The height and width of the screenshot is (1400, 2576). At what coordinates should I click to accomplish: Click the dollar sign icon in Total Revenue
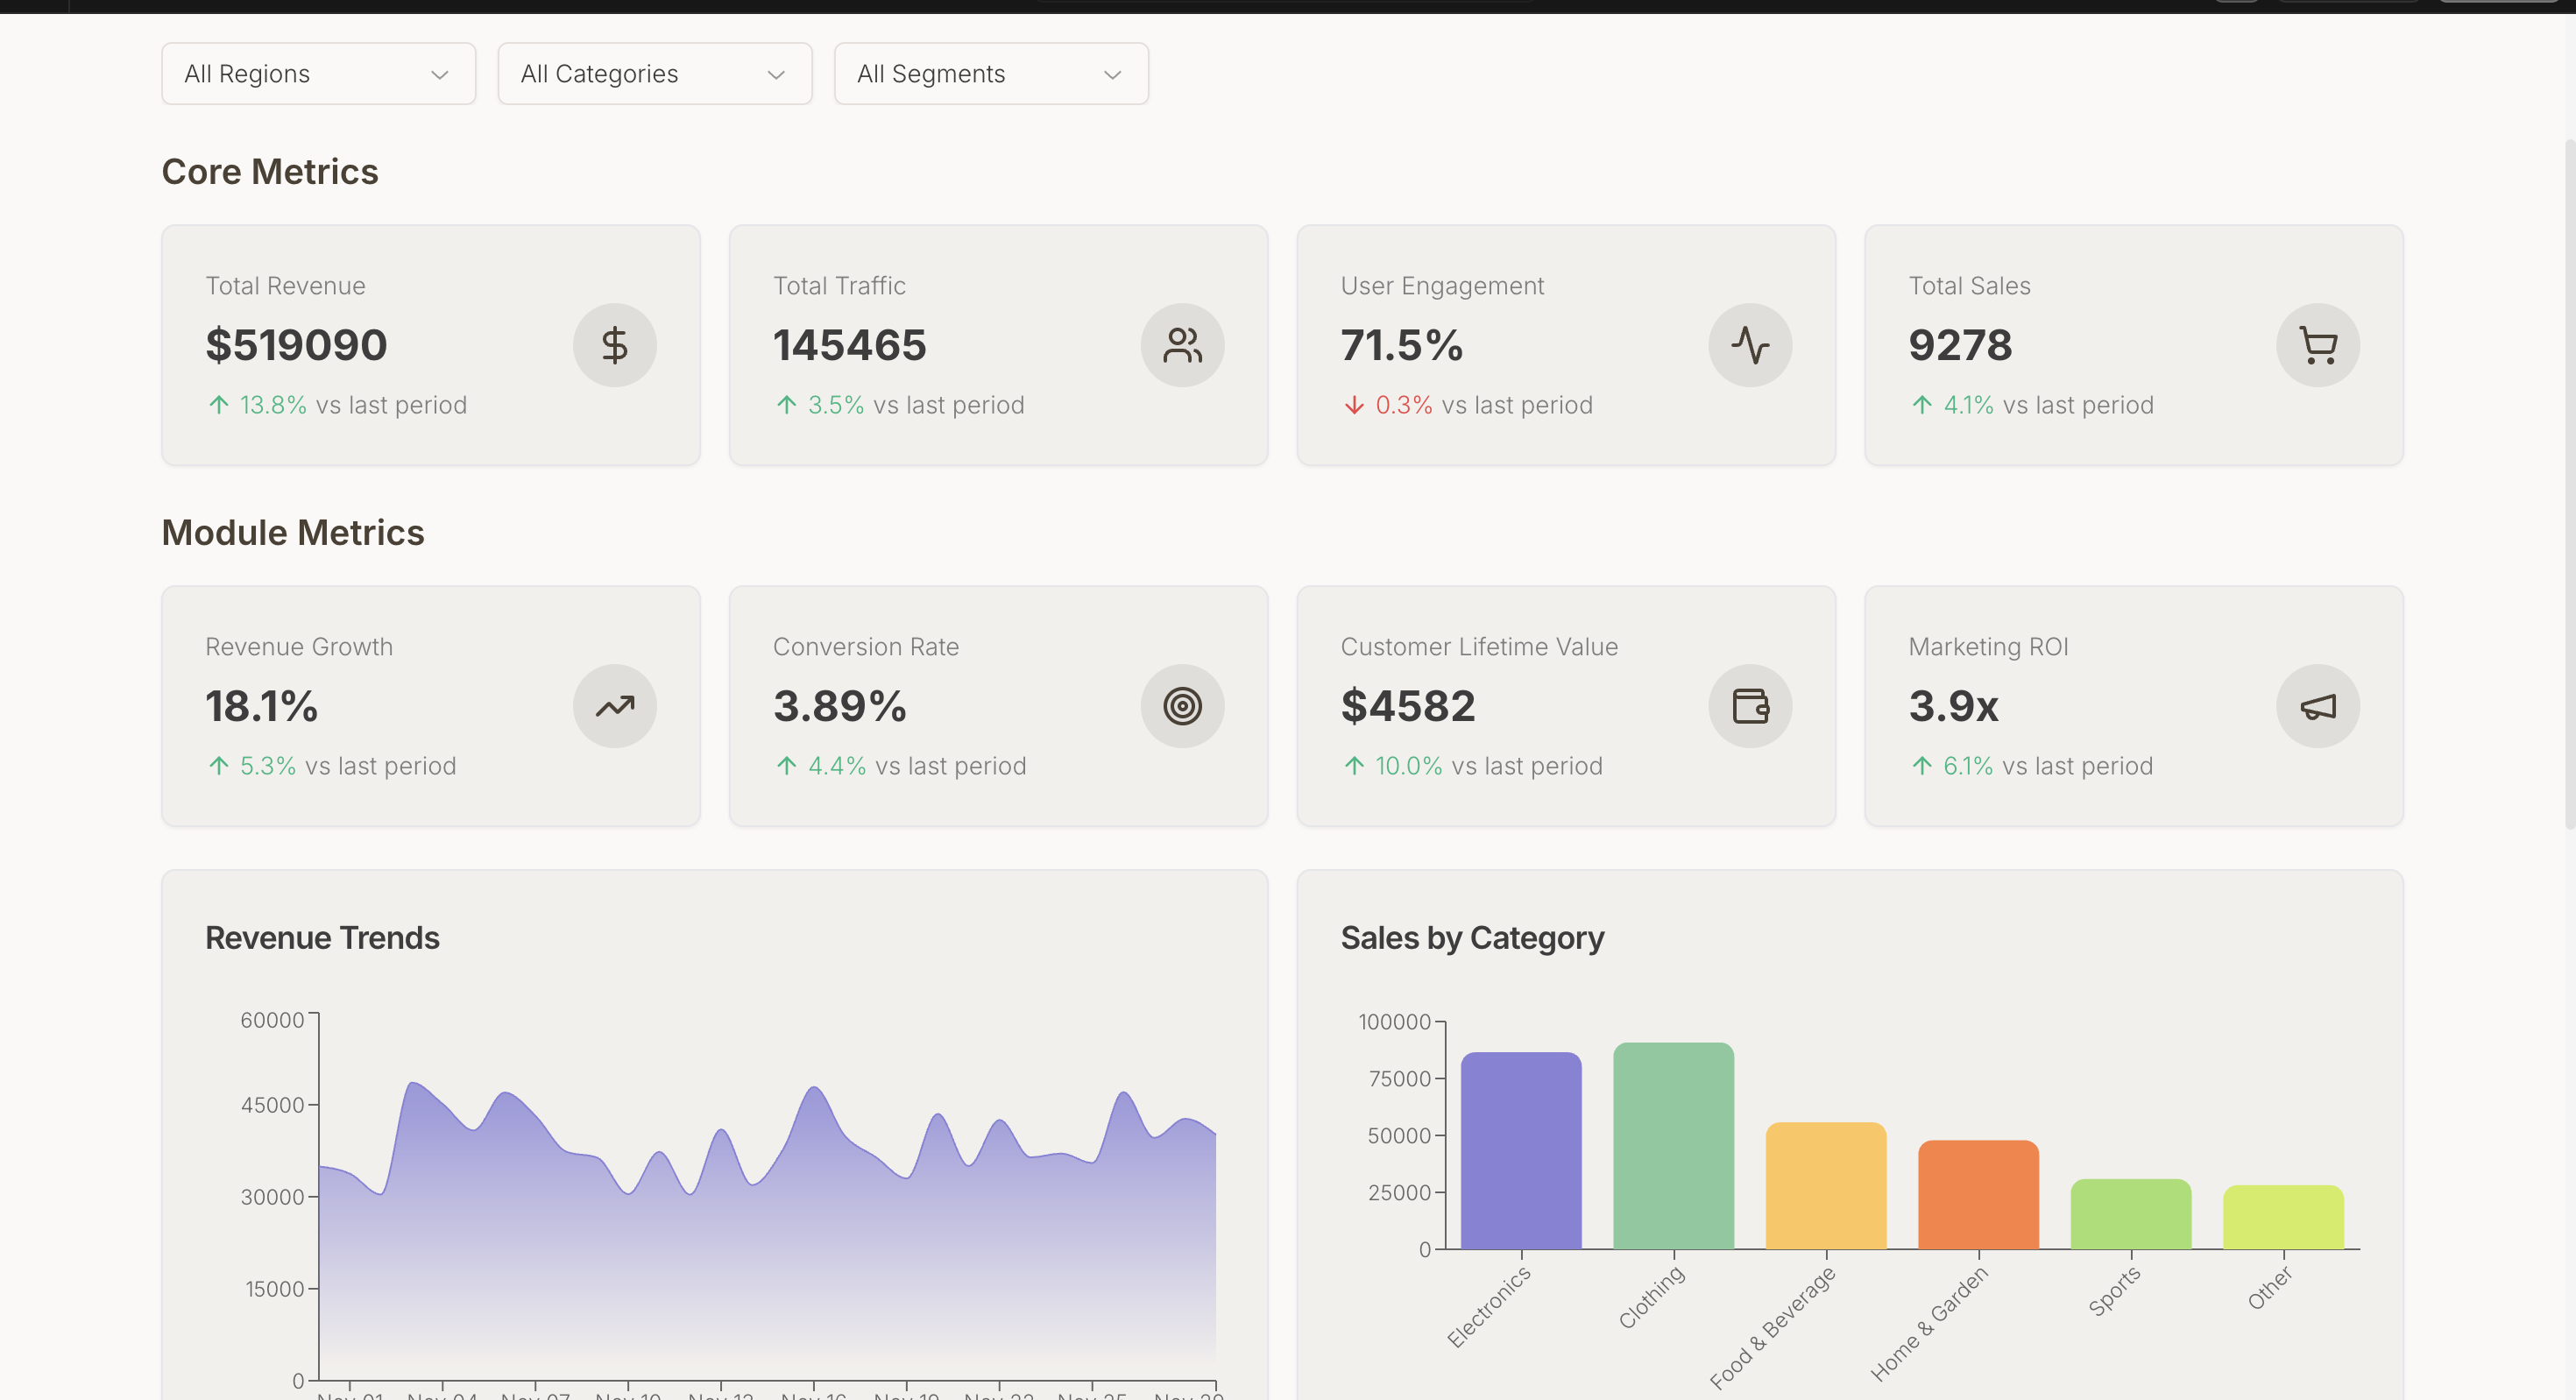coord(614,345)
